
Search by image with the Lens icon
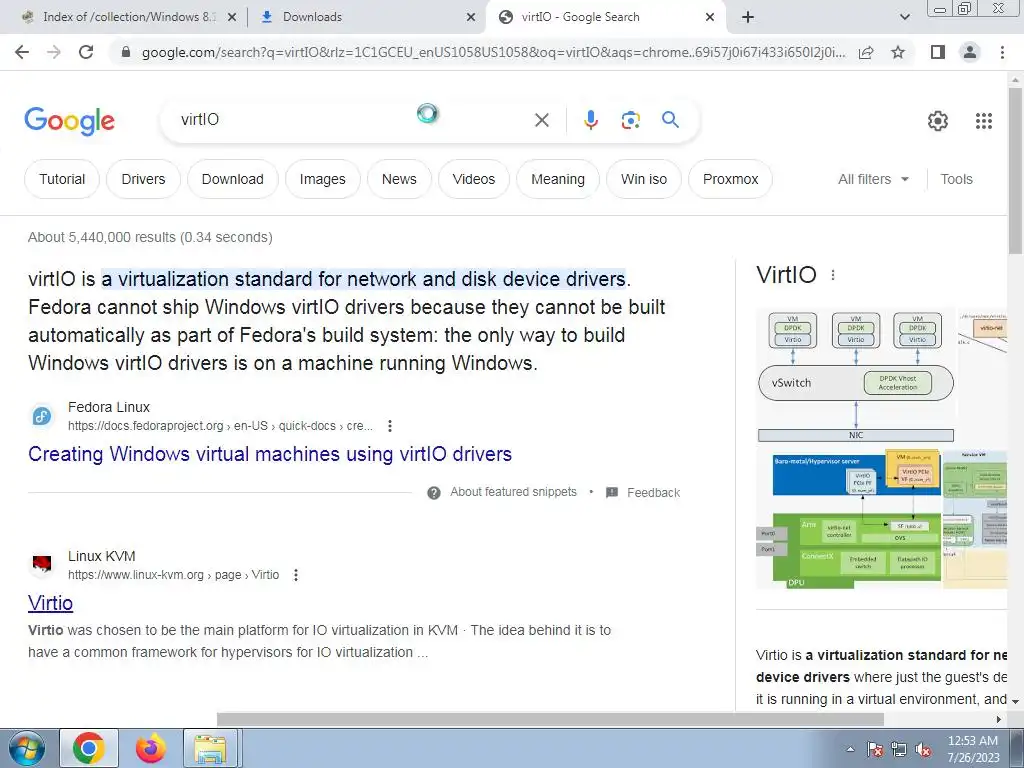(631, 120)
